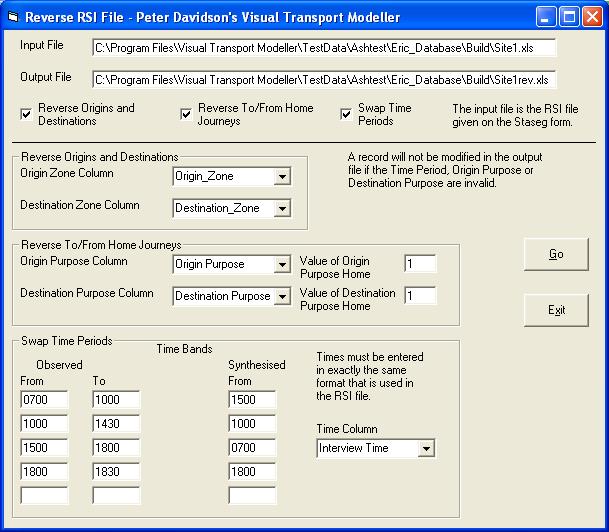This screenshot has width=609, height=532.
Task: Click in the Input File path field
Action: (x=324, y=48)
